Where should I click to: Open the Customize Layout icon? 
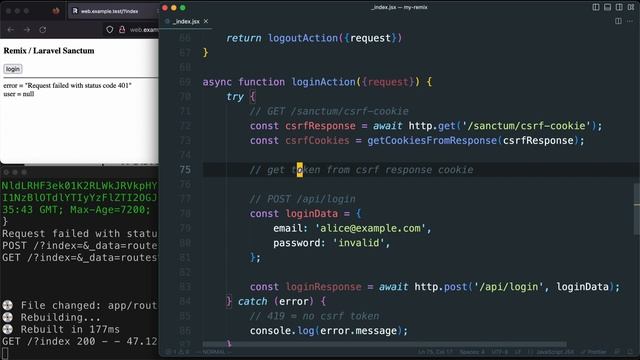click(x=631, y=7)
